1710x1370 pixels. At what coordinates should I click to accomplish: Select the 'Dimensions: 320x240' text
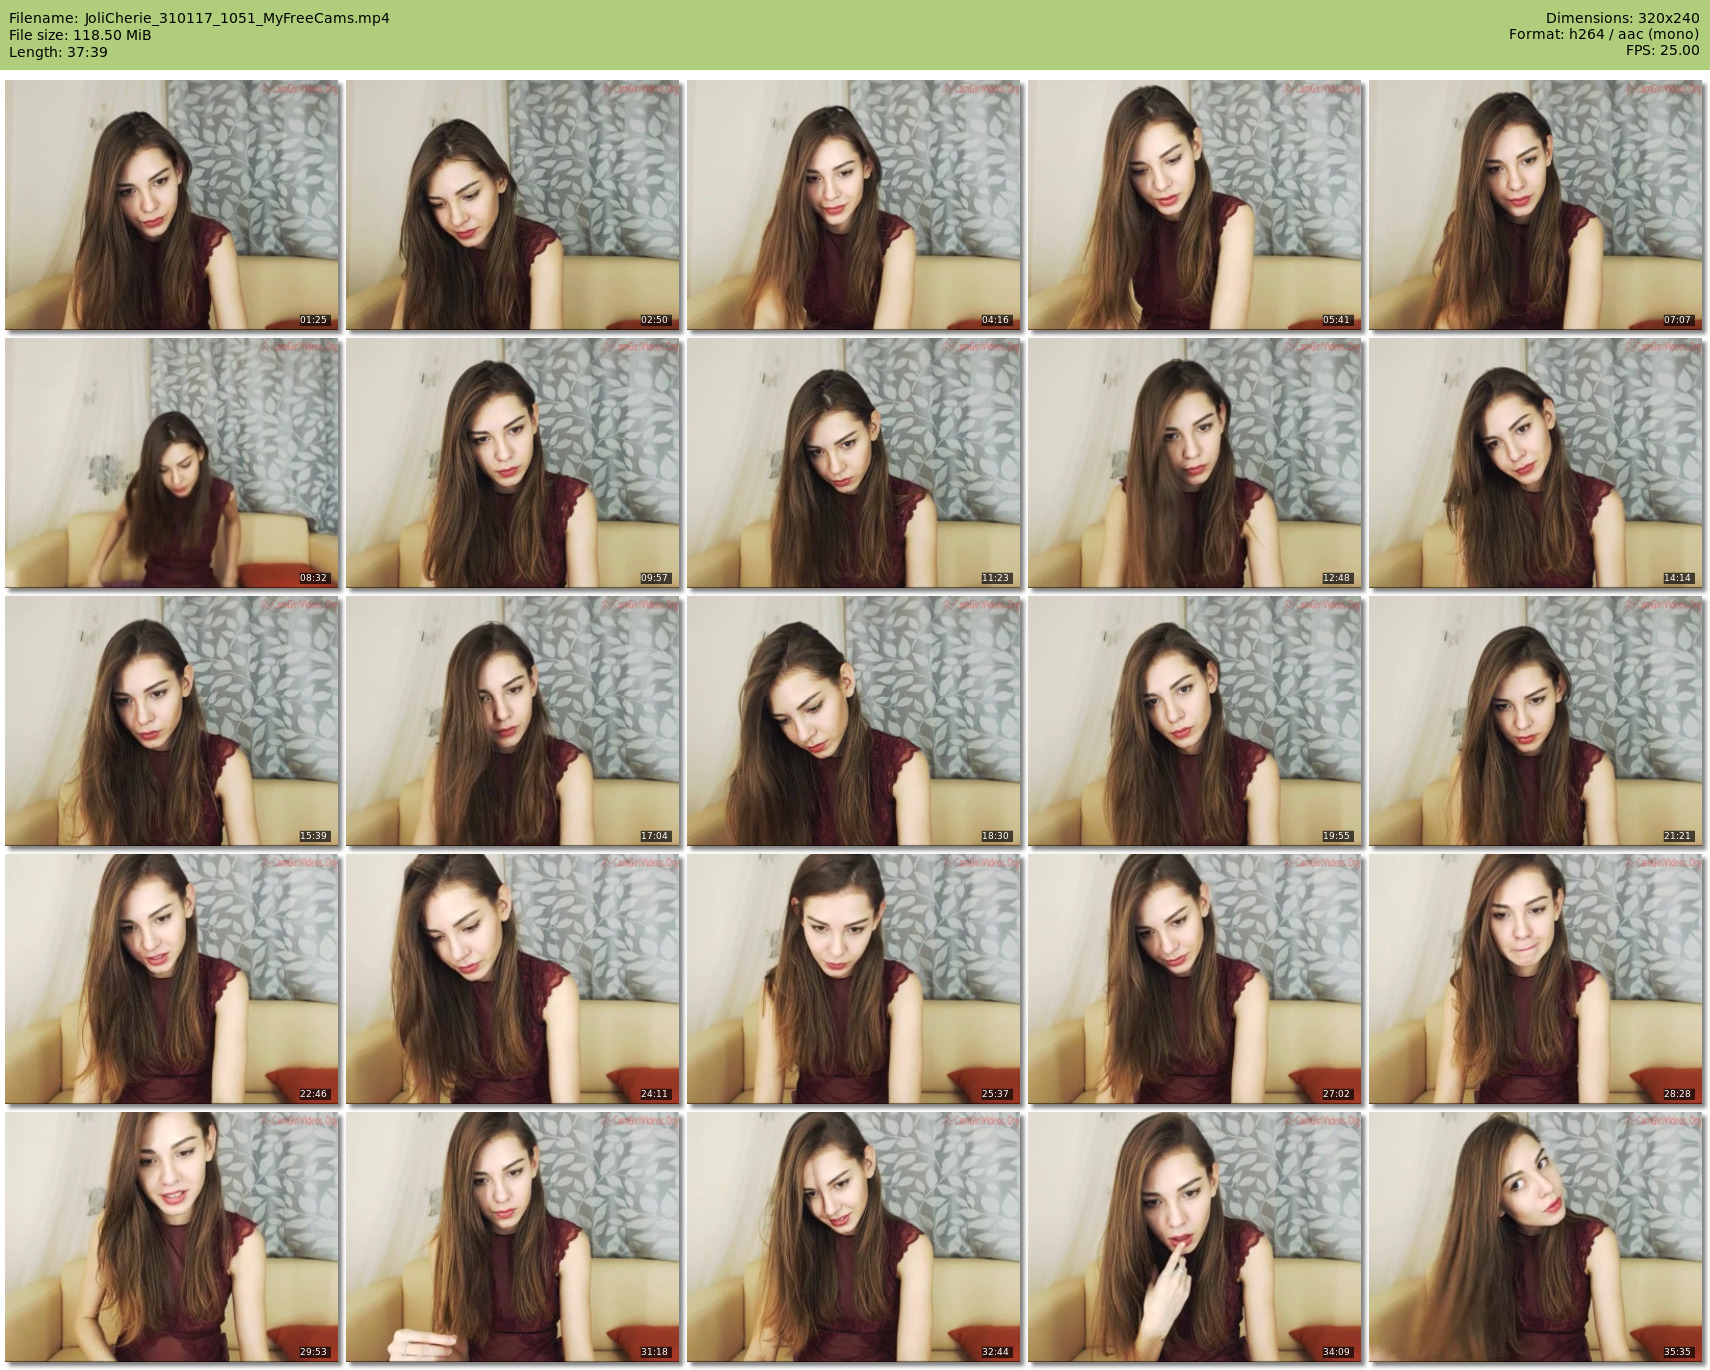(1622, 18)
